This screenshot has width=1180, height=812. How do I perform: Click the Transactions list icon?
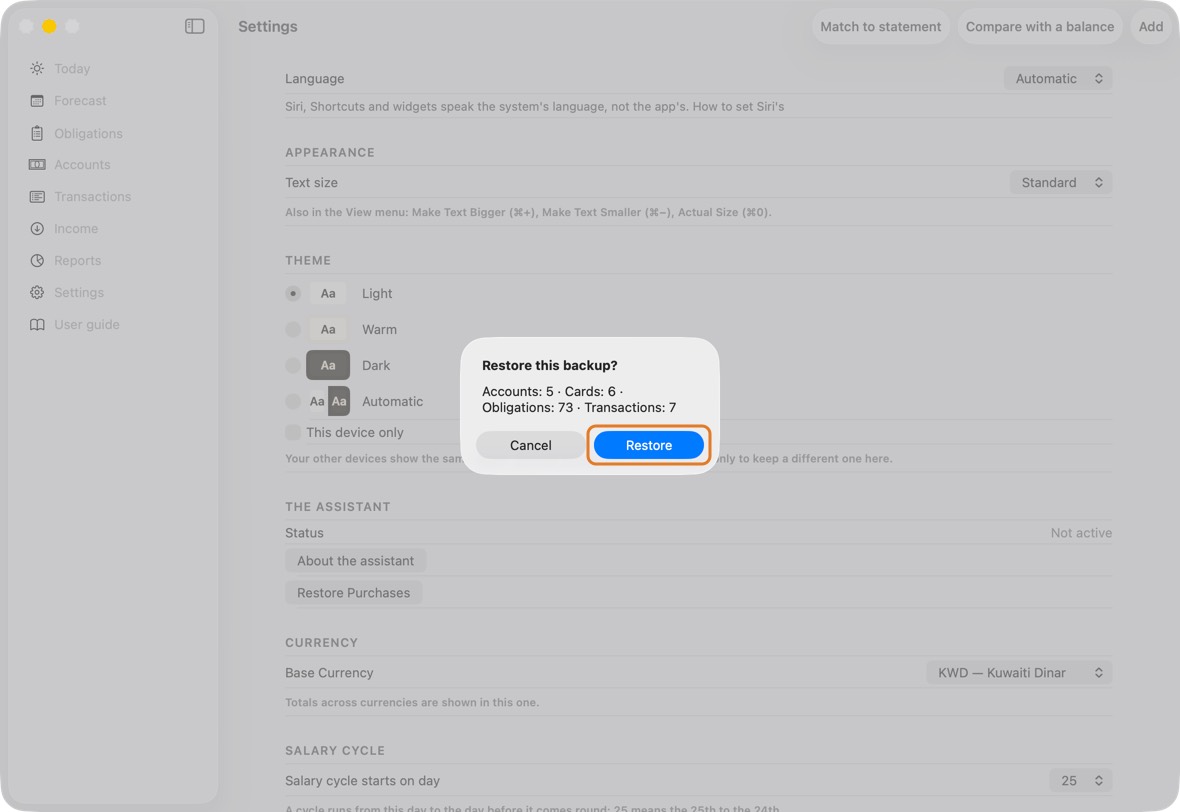(37, 196)
